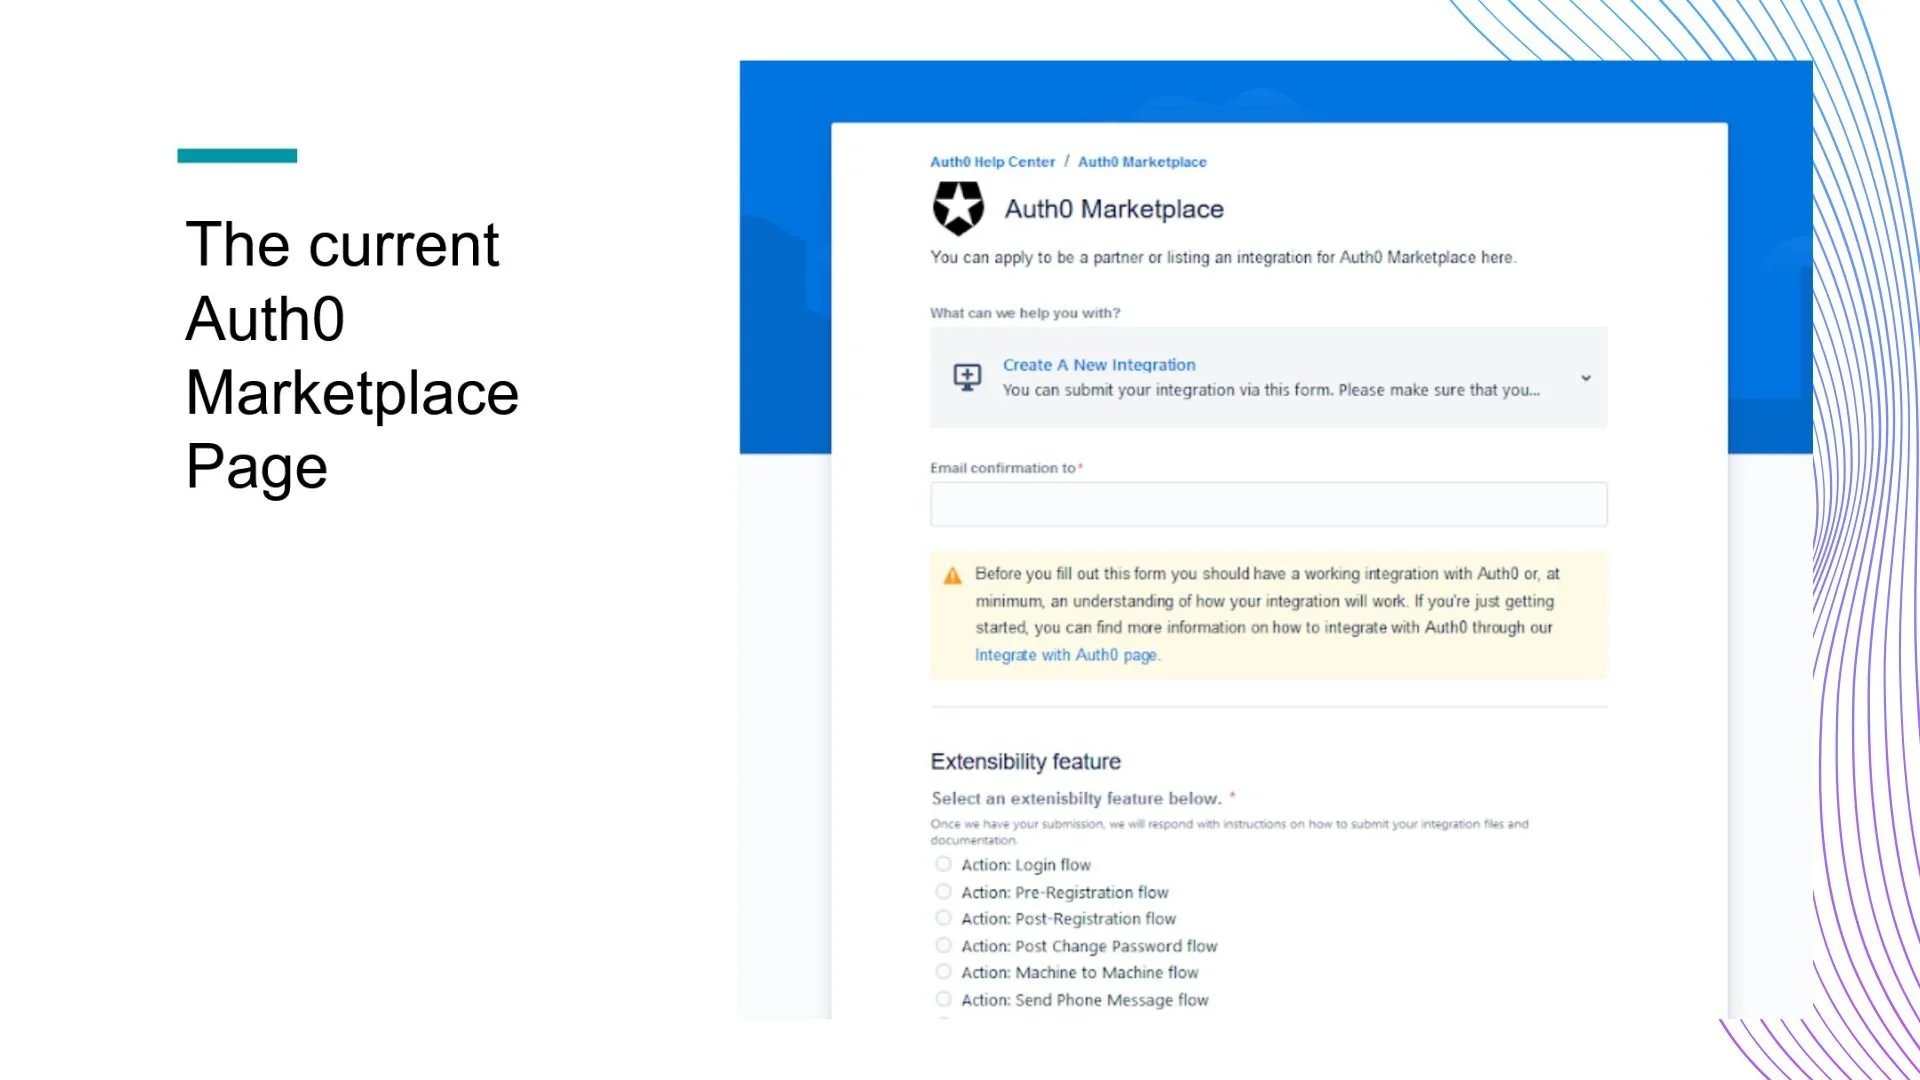Click the Auth0 shield star logo
The width and height of the screenshot is (1920, 1080).
point(957,208)
